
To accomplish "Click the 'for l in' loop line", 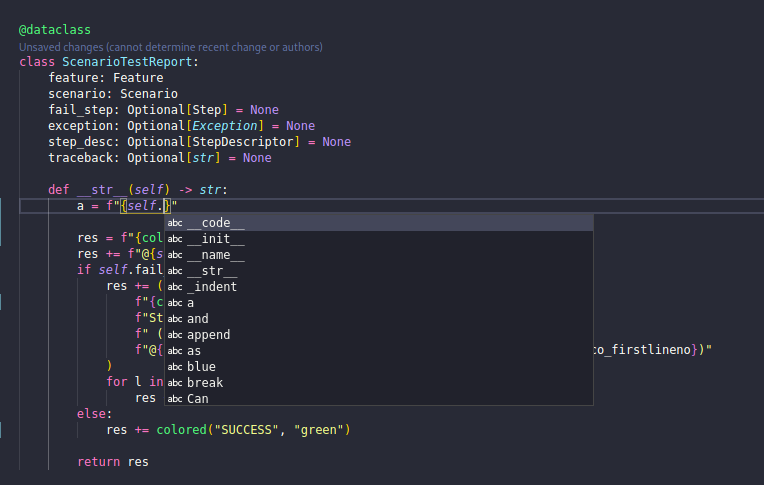I will pos(135,382).
